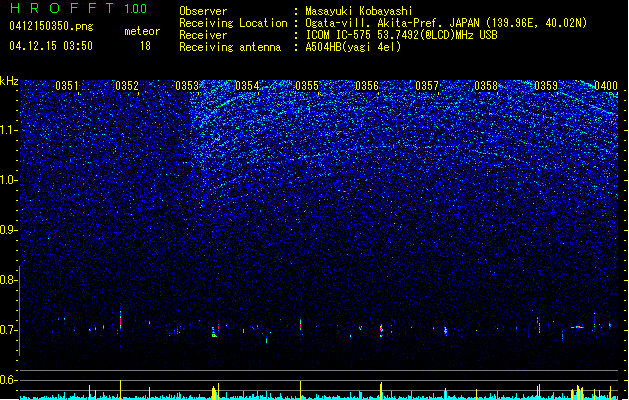
Task: Click the 0356 time marker
Action: click(367, 86)
